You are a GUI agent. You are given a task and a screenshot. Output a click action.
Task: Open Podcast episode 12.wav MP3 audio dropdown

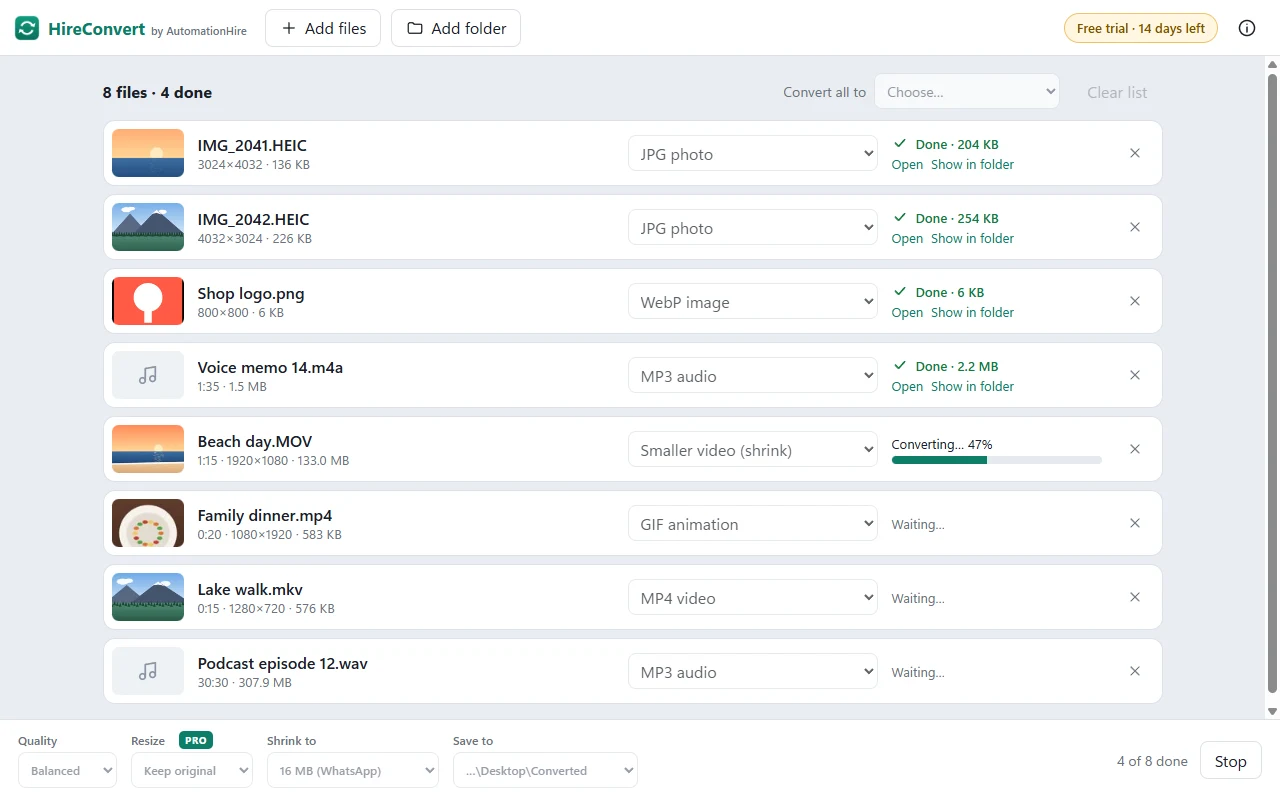pyautogui.click(x=753, y=672)
